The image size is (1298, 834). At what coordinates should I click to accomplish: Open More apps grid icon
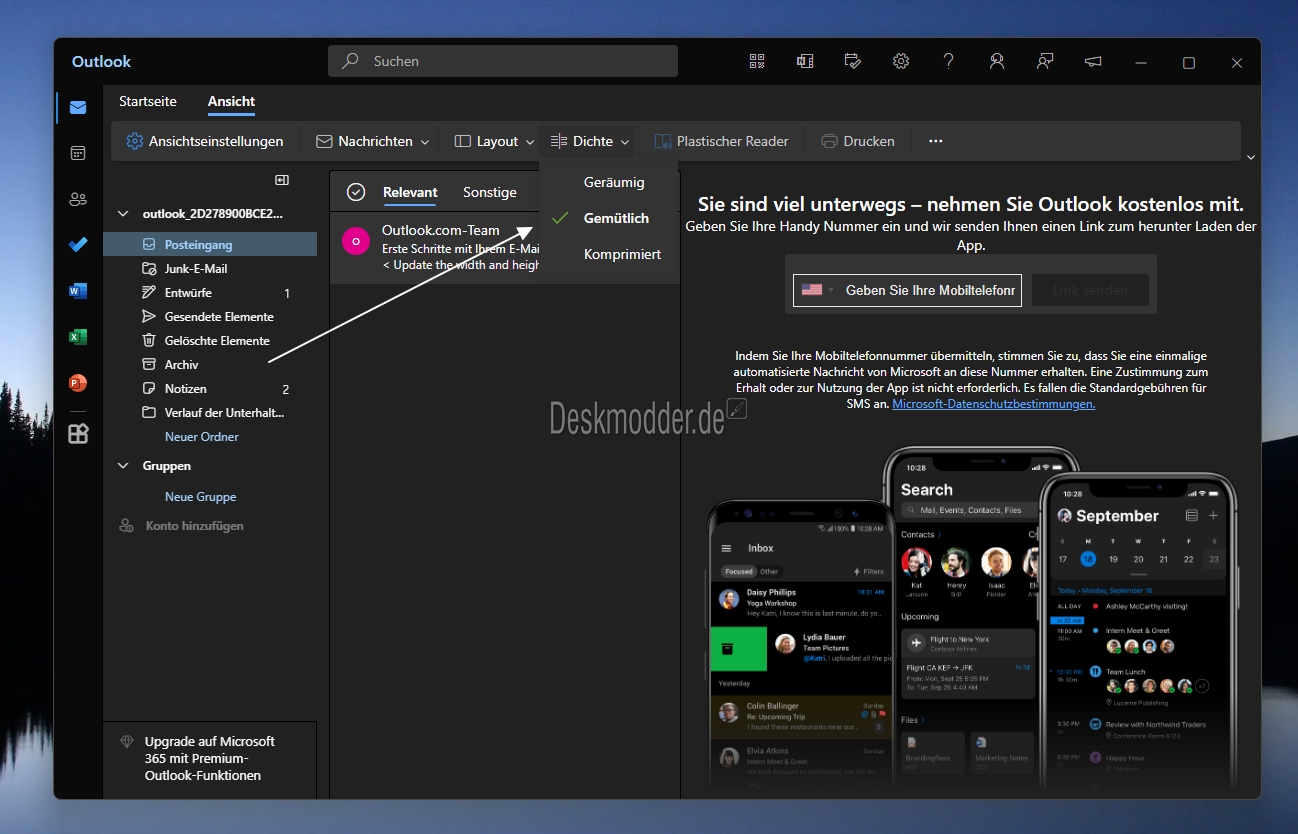[x=78, y=434]
